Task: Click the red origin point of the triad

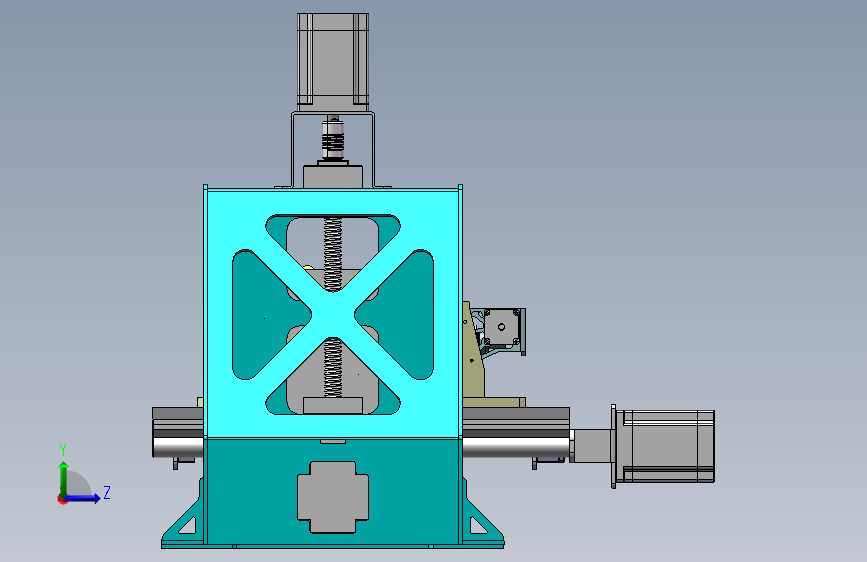Action: tap(62, 499)
